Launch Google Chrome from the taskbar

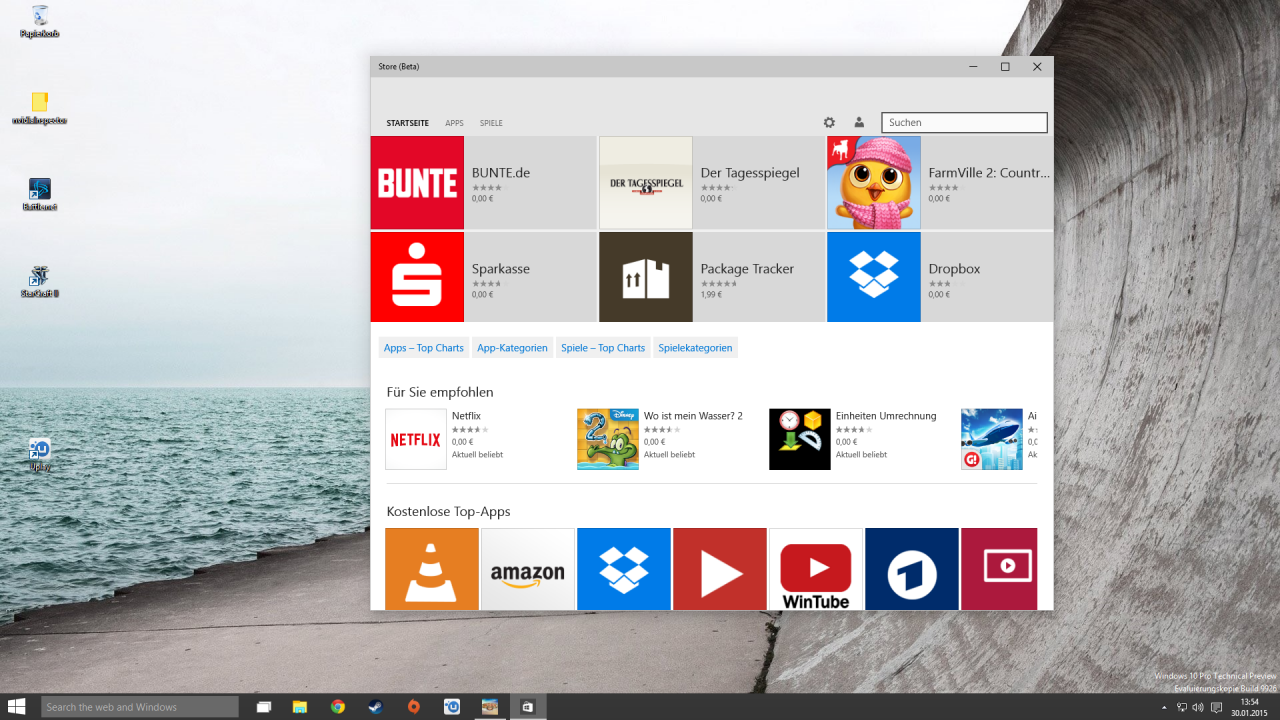[338, 707]
